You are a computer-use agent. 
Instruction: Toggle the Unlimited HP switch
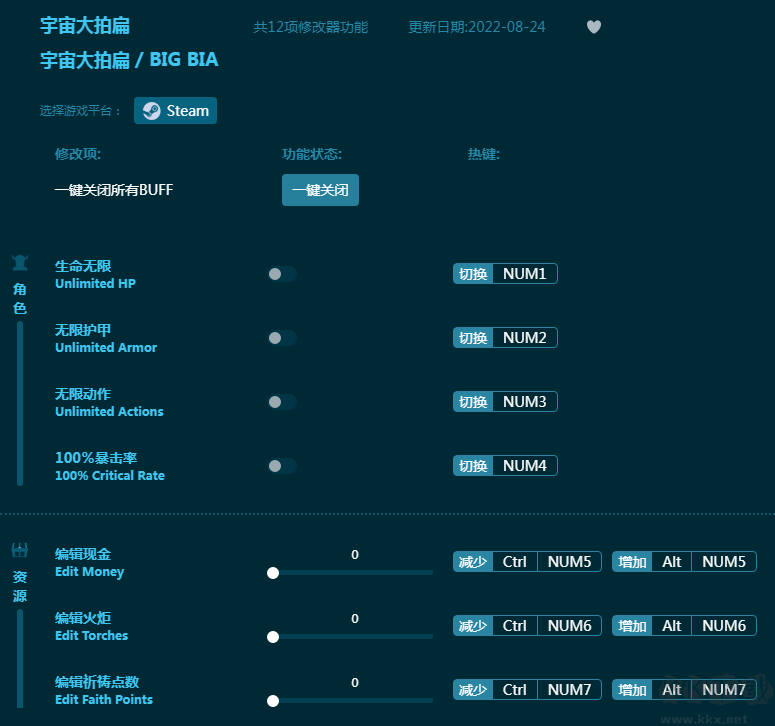[282, 274]
